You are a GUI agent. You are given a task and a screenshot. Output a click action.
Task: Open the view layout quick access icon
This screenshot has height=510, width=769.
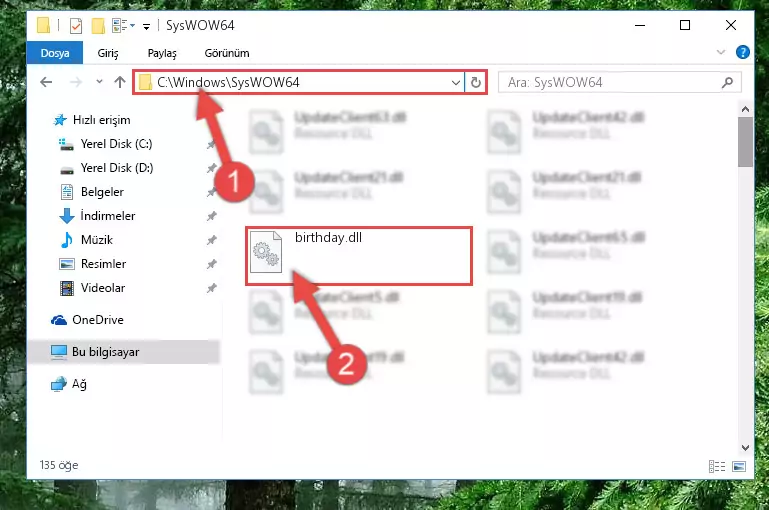point(120,26)
